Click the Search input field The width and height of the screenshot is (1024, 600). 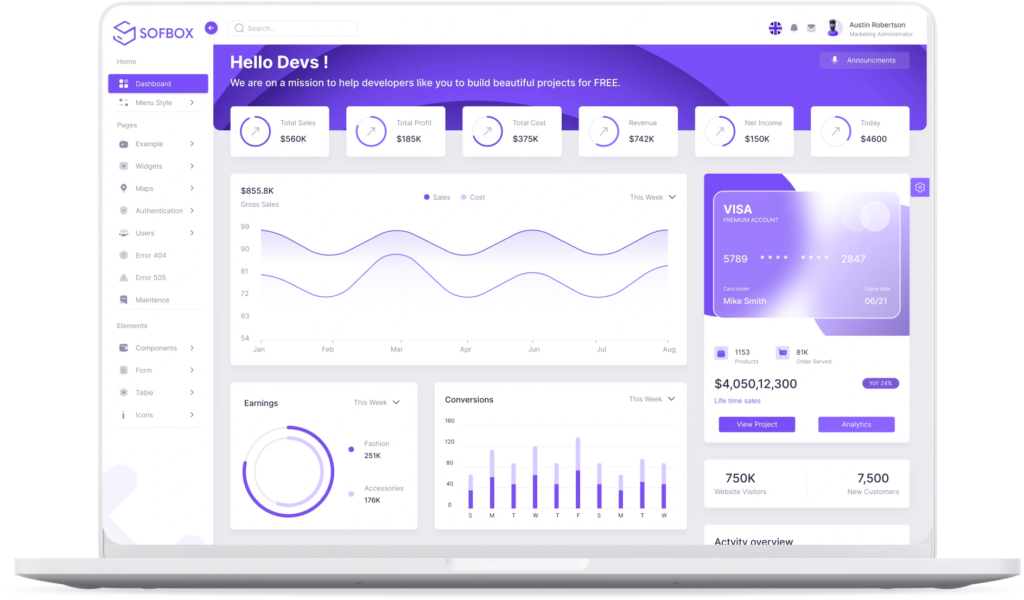[x=293, y=28]
